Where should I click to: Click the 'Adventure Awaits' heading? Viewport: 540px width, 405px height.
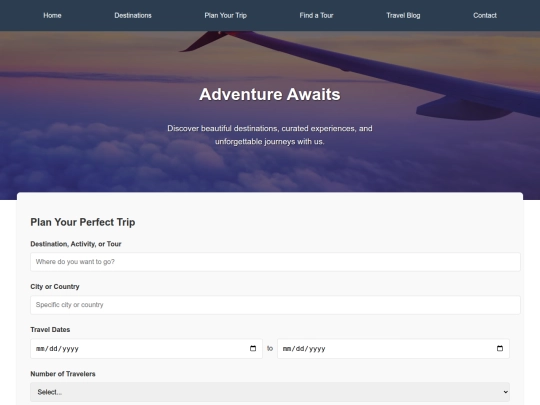tap(270, 94)
